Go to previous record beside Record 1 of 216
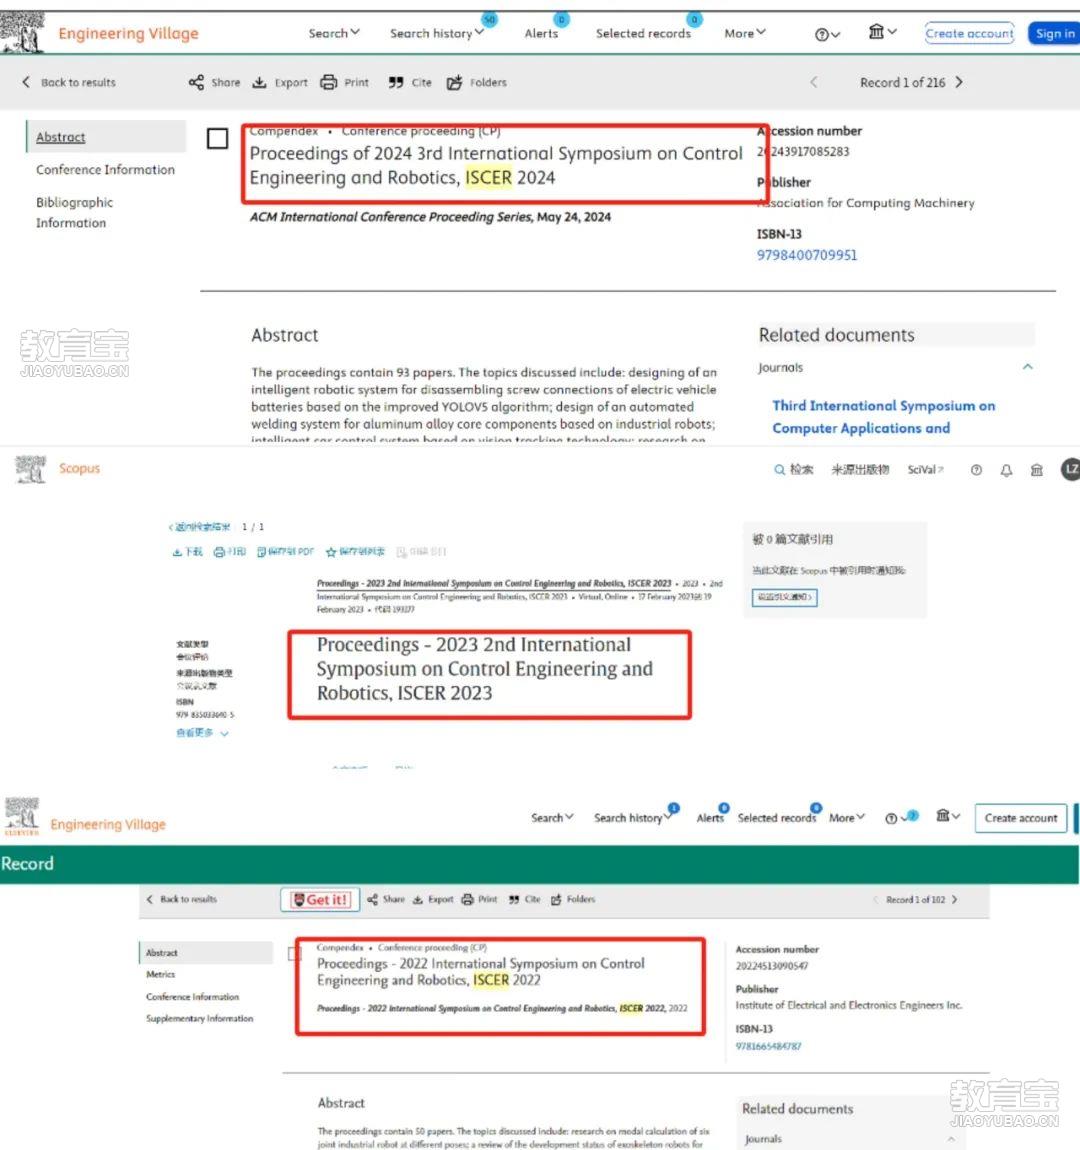 point(813,82)
